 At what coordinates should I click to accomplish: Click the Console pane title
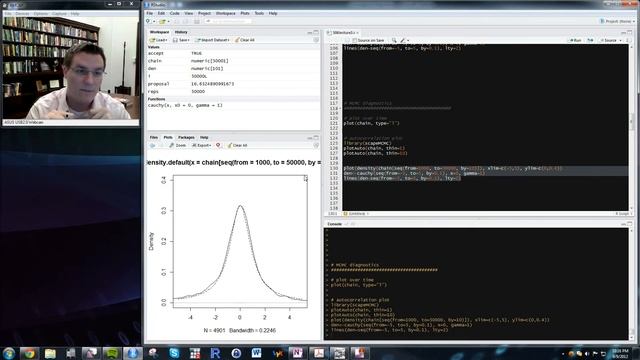[334, 224]
